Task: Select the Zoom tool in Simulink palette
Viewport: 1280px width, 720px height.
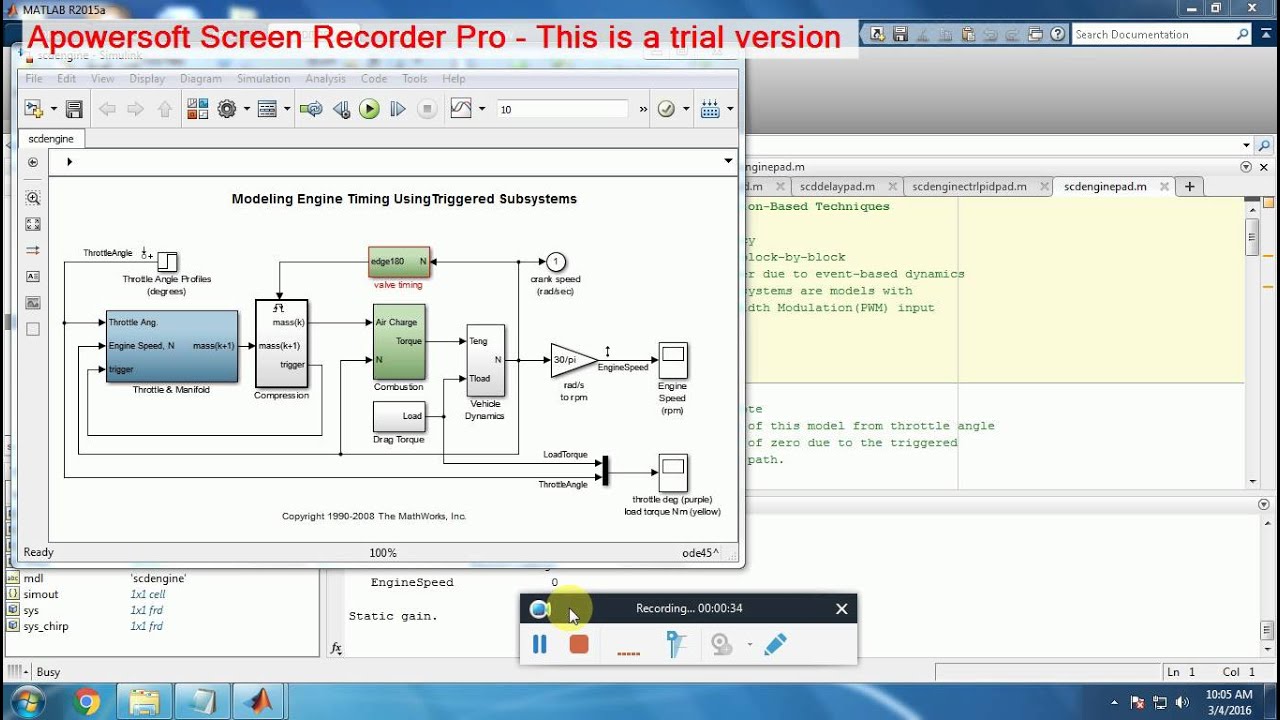Action: point(33,198)
